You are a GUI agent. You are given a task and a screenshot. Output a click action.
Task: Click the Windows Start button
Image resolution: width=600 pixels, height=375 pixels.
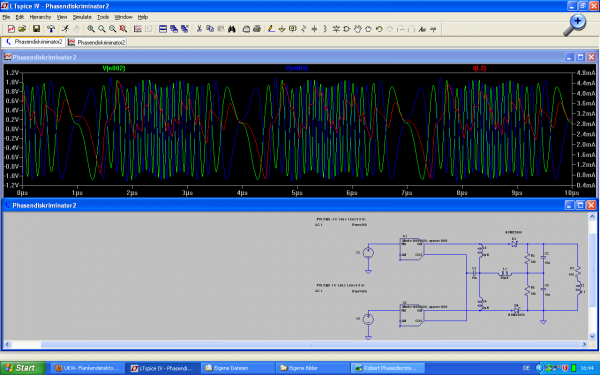22,368
